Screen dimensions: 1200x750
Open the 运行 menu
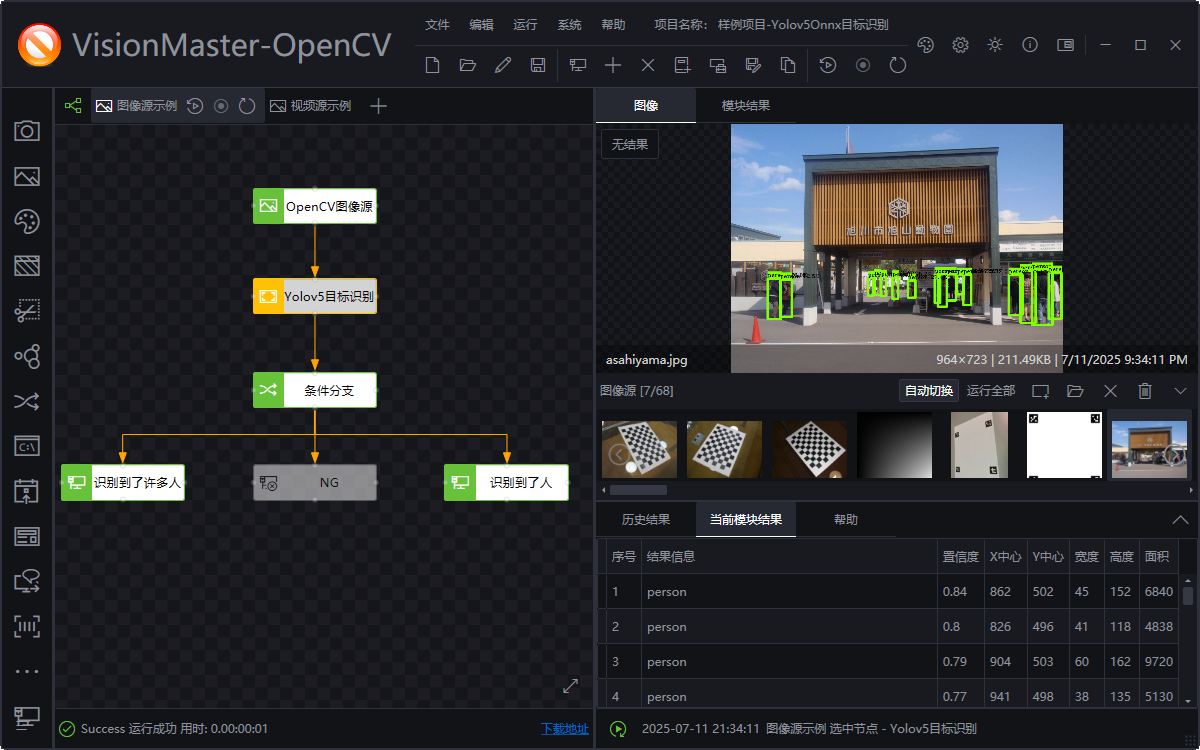525,24
